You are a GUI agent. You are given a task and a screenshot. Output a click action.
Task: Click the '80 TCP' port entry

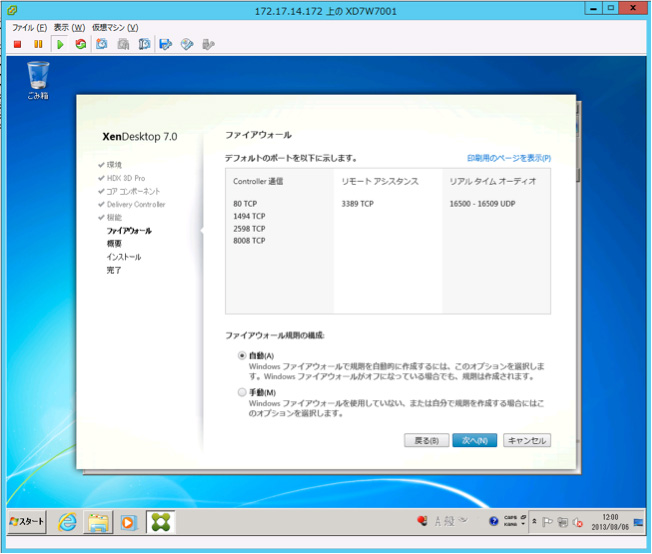(x=245, y=204)
